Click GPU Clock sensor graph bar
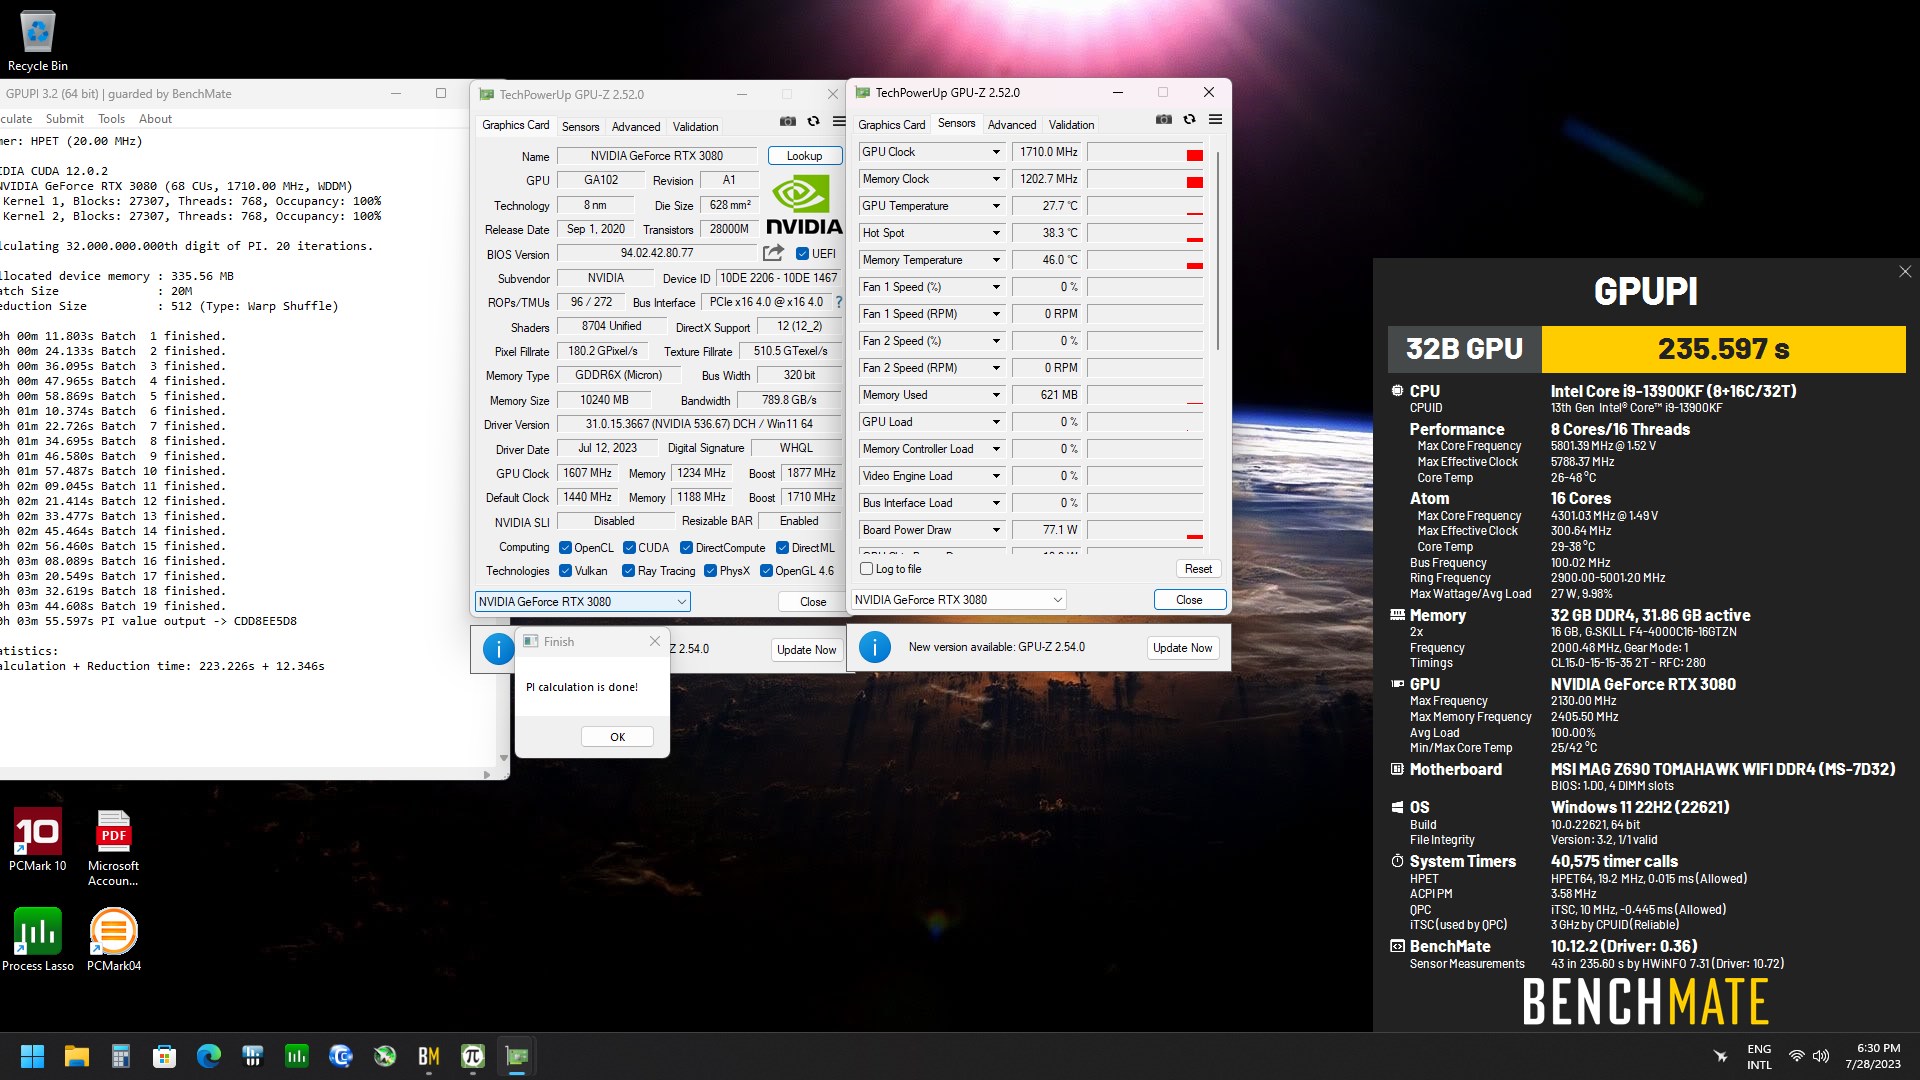 click(1145, 152)
